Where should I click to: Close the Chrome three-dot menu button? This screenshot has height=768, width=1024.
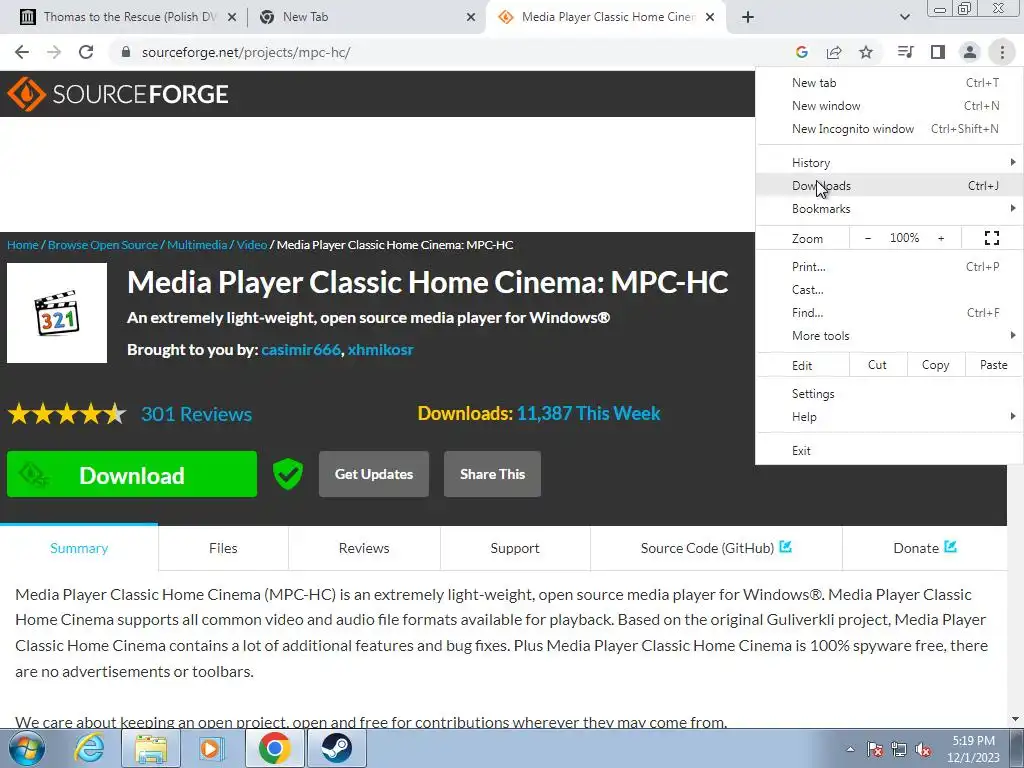[x=1002, y=52]
